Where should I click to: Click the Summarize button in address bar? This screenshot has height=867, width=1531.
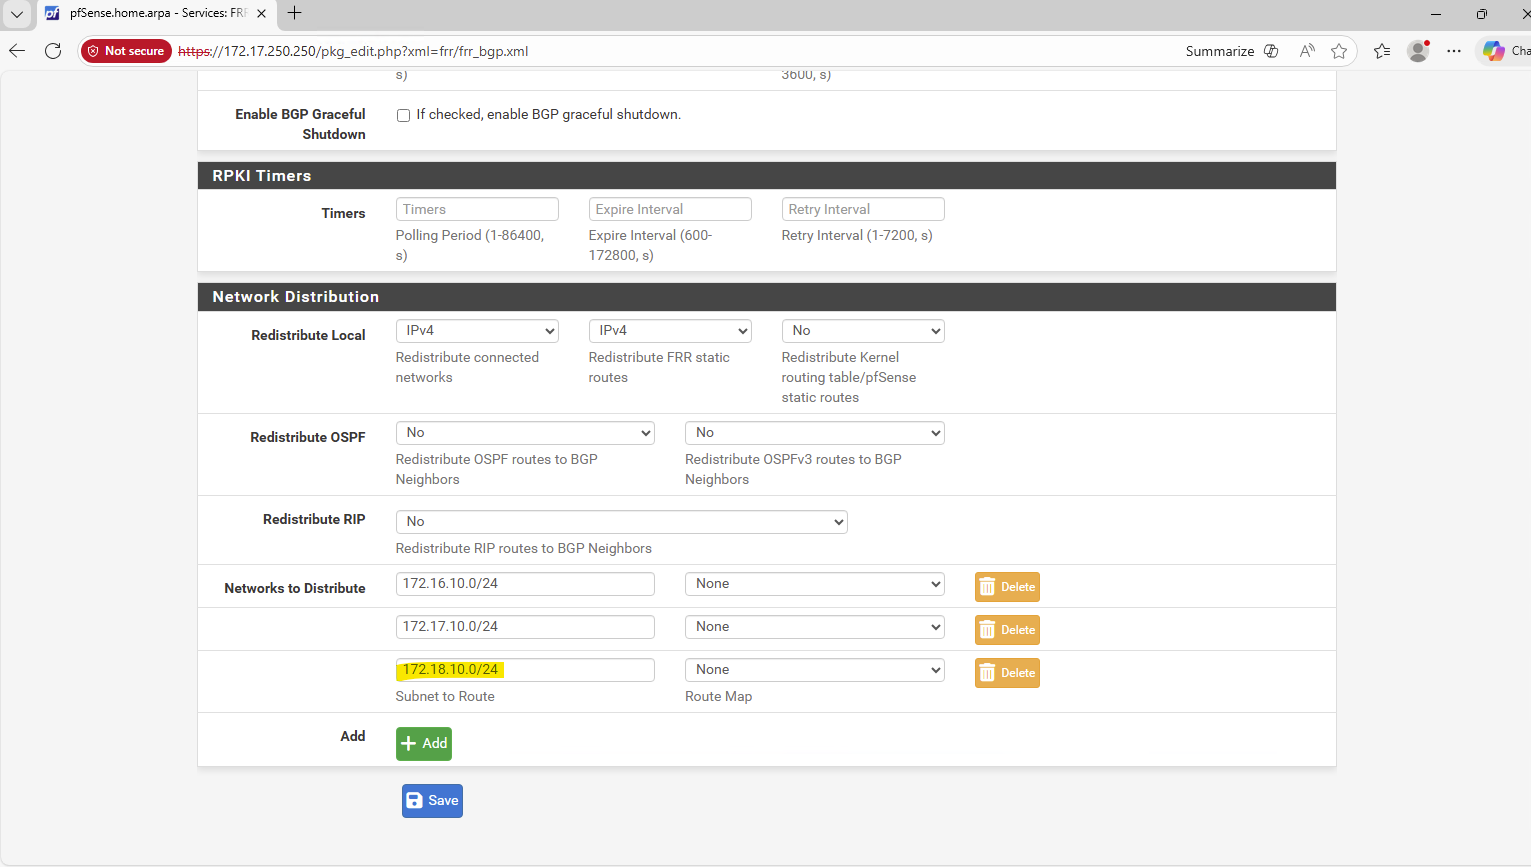pos(1231,51)
